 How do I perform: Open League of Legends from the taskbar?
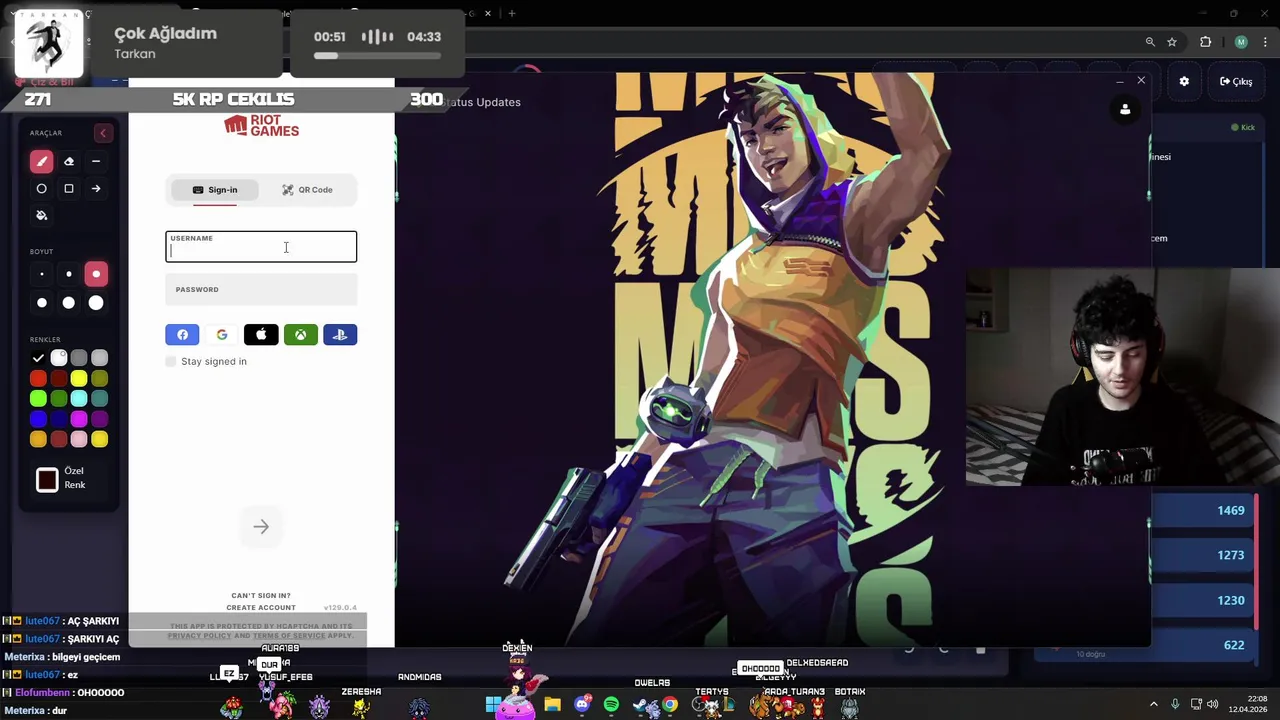coord(729,705)
